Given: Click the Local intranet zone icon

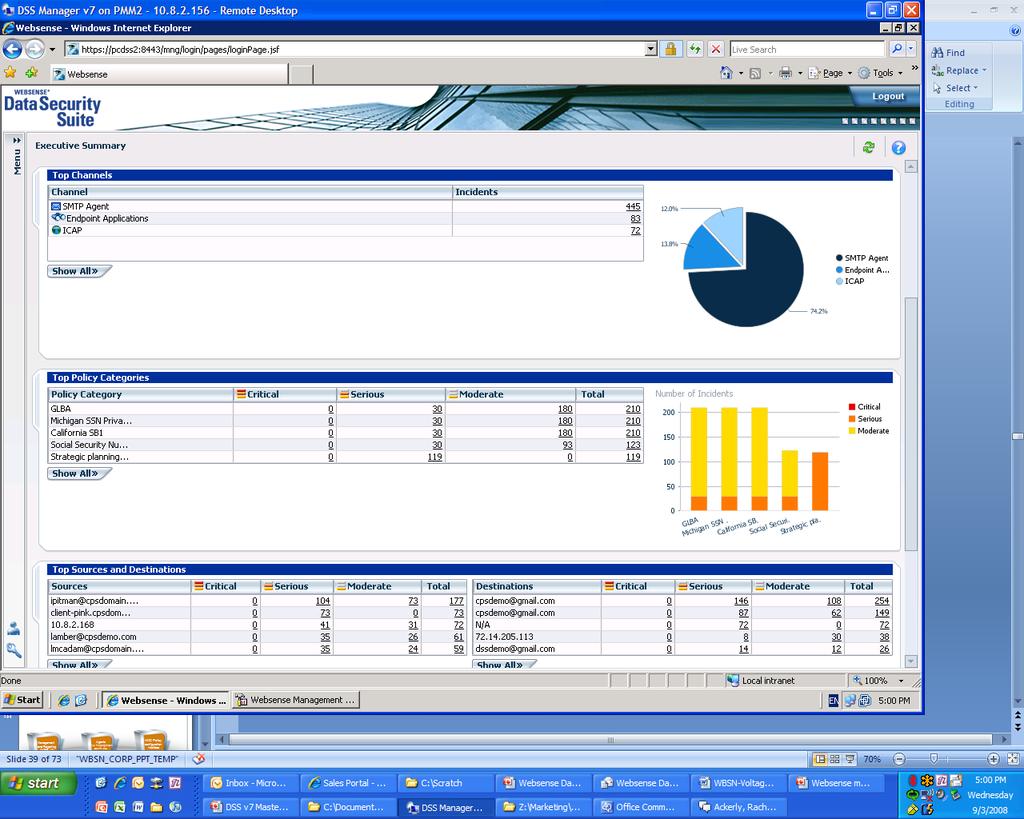Looking at the screenshot, I should (x=733, y=680).
